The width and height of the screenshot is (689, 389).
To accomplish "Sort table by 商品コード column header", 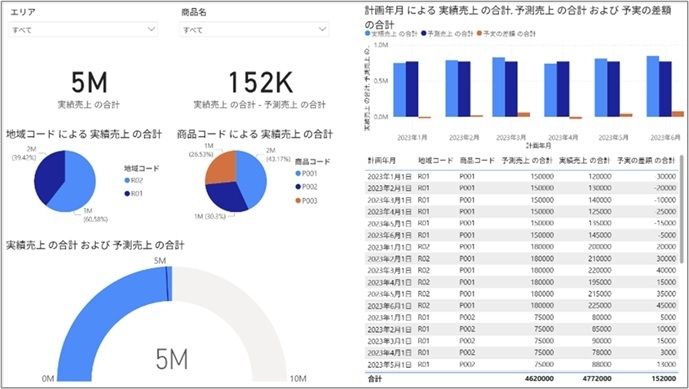I will coord(477,160).
